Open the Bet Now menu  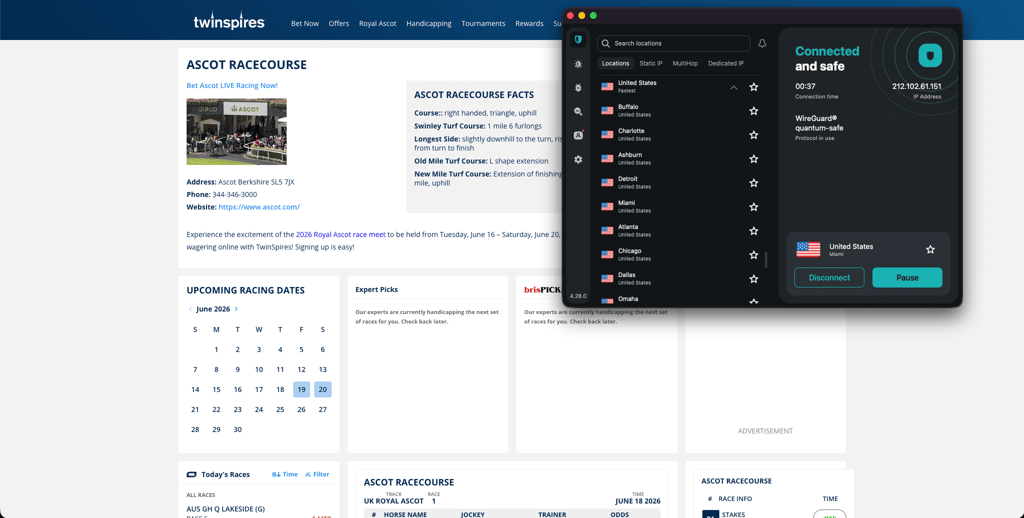(x=305, y=24)
